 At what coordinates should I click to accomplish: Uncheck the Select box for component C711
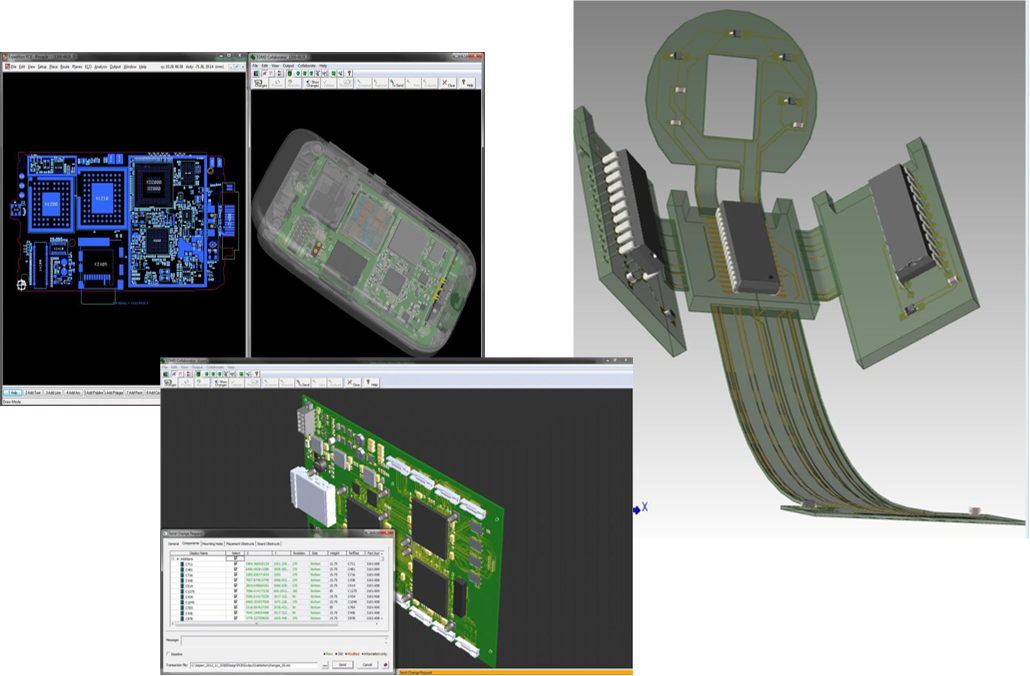tap(236, 564)
